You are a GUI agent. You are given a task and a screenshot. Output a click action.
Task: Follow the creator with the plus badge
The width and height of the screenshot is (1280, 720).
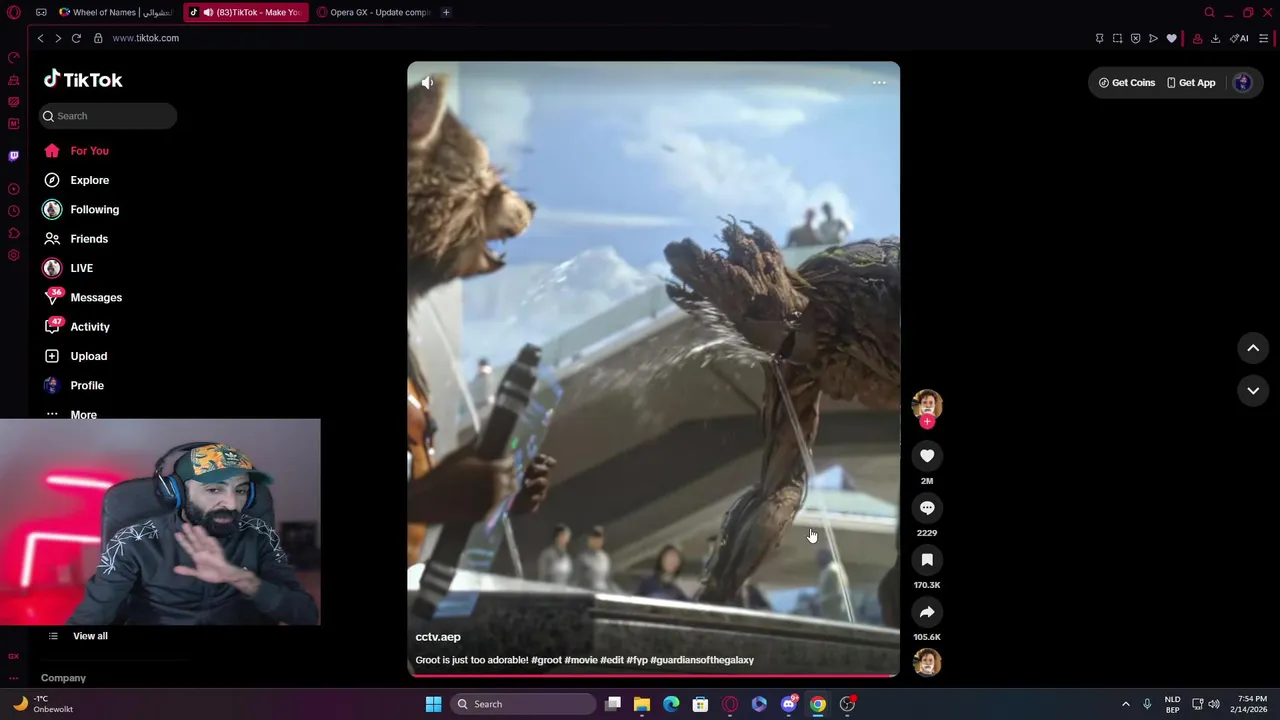point(927,422)
